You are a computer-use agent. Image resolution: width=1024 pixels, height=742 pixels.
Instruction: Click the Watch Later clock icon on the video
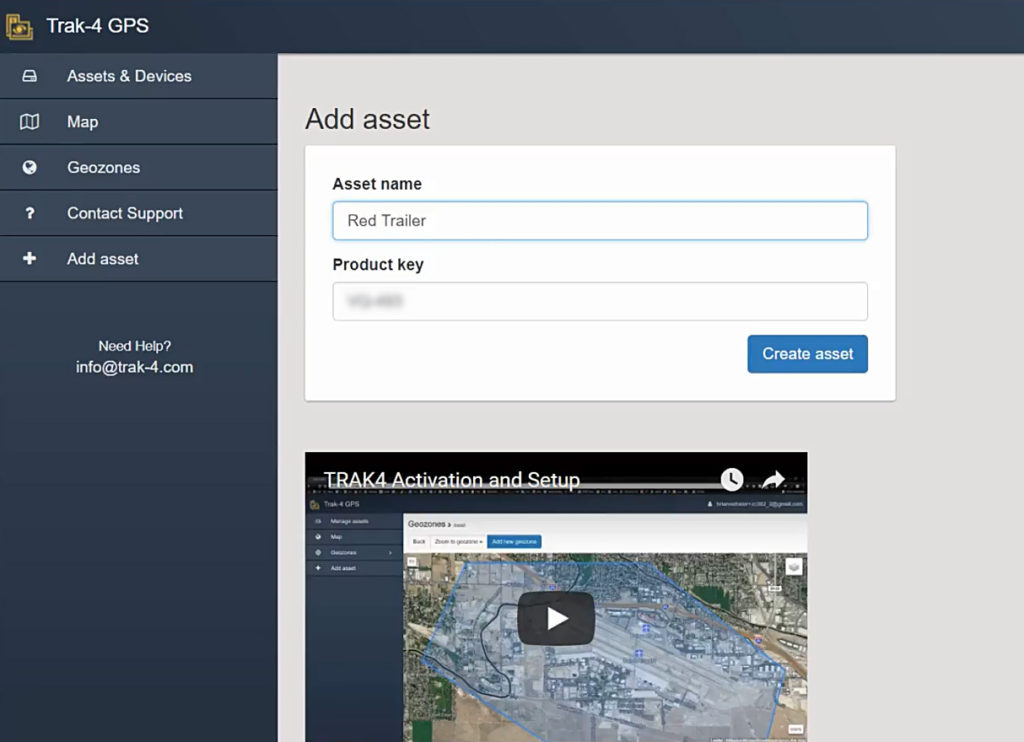732,479
